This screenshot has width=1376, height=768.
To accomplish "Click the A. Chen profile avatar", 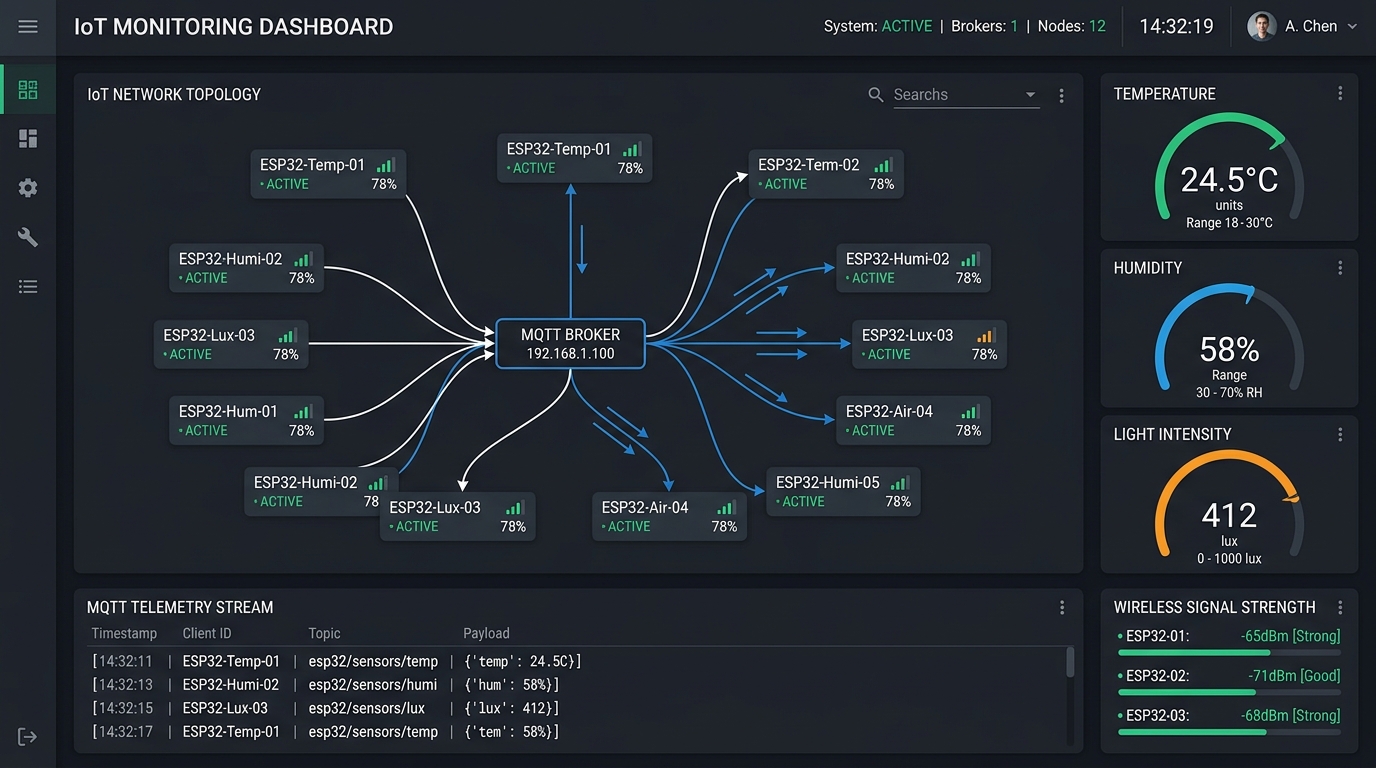I will [x=1262, y=27].
